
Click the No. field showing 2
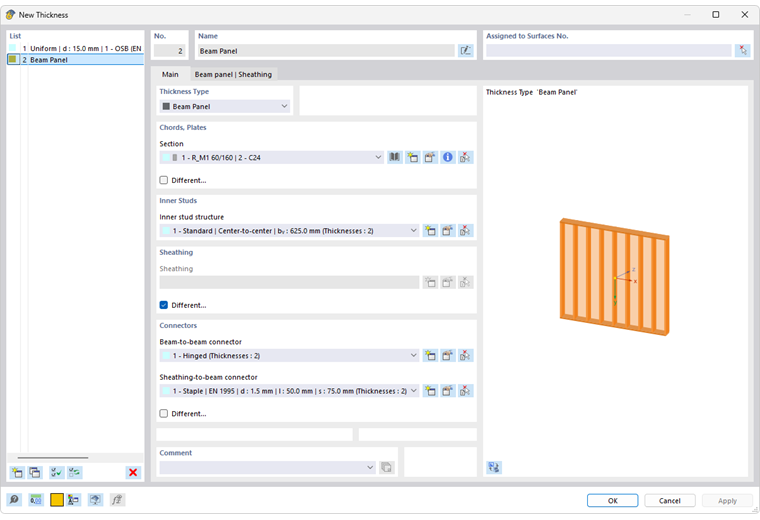(169, 50)
